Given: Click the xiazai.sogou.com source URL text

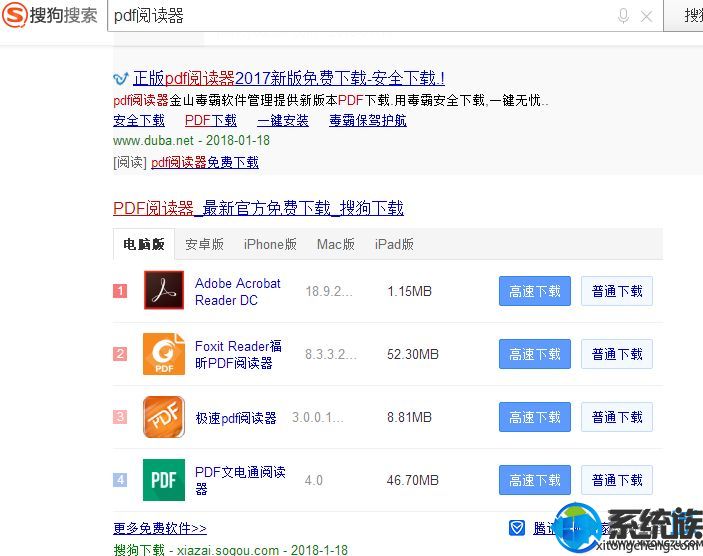Looking at the screenshot, I should pyautogui.click(x=228, y=550).
